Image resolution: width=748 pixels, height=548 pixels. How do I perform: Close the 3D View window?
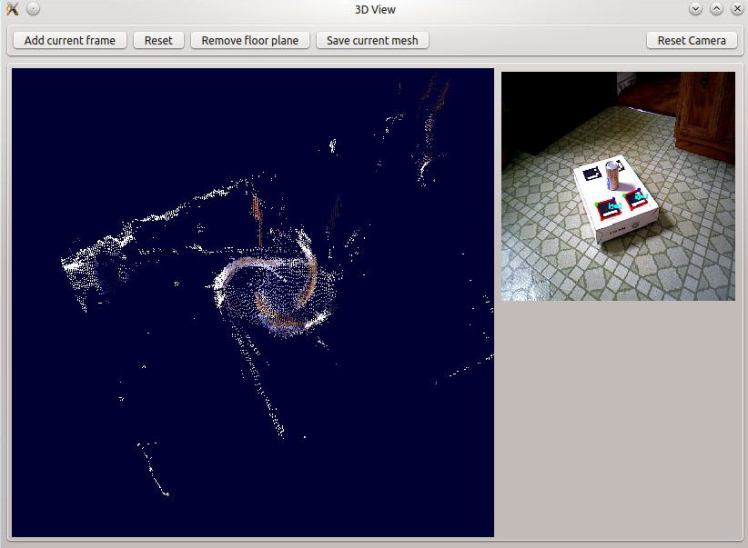[734, 9]
